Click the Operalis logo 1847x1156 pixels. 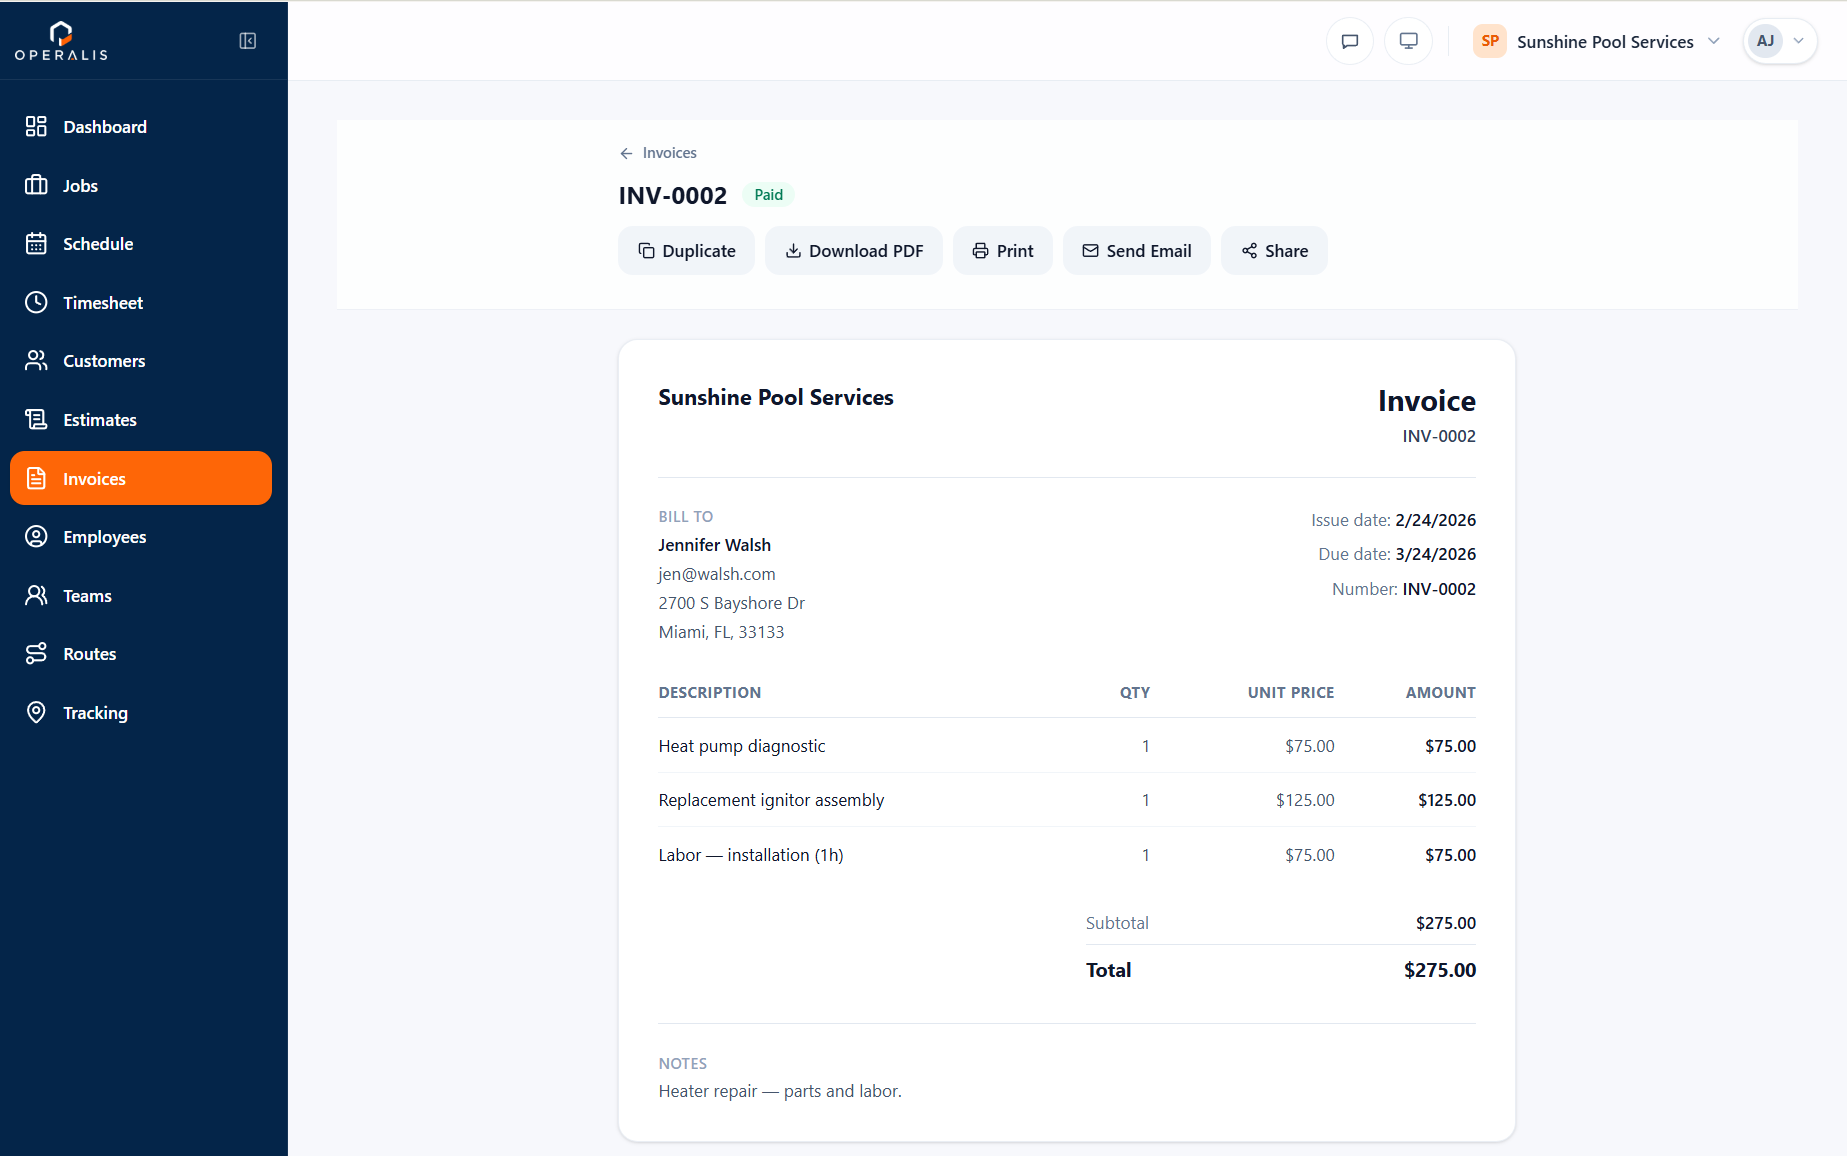pyautogui.click(x=61, y=41)
